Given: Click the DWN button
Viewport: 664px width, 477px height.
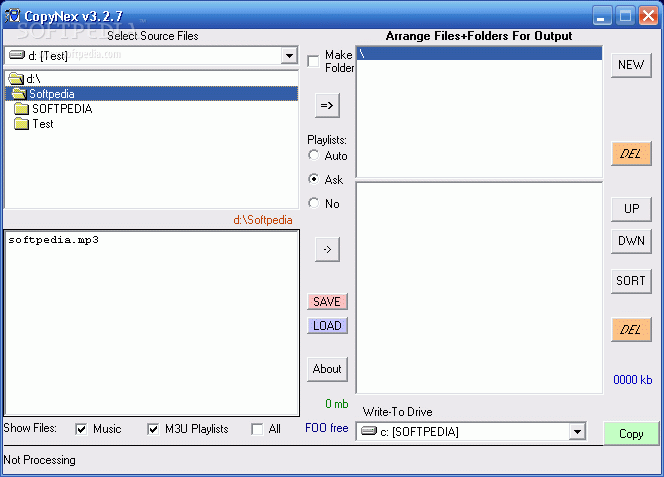Looking at the screenshot, I should (631, 241).
